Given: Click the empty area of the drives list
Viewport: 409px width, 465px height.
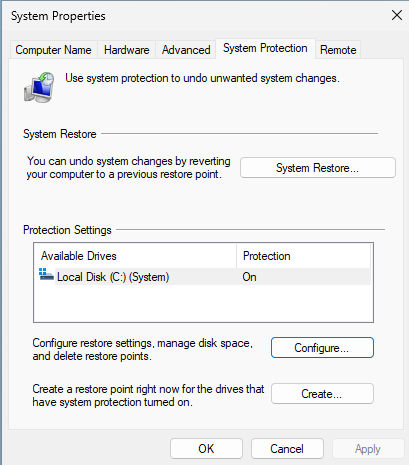Looking at the screenshot, I should pyautogui.click(x=203, y=303).
